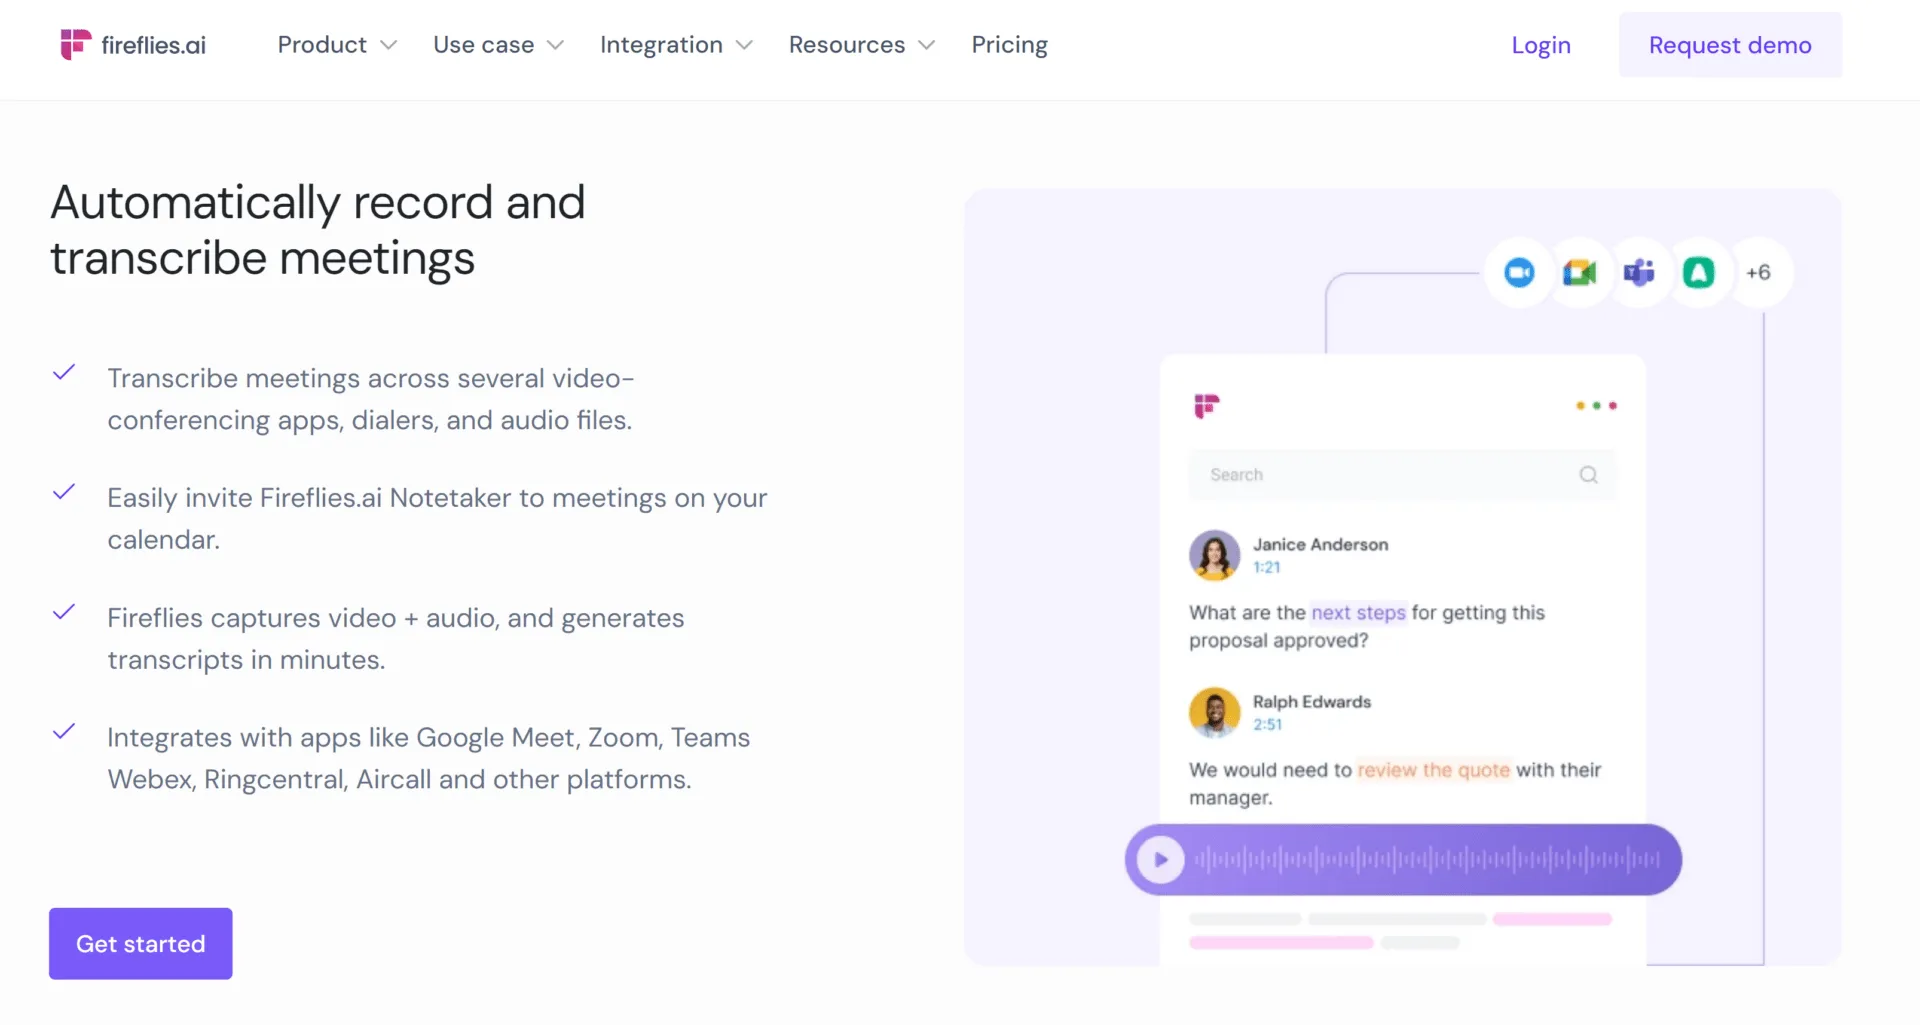Click the green Aircall integration icon
Screen dimensions: 1920x1025
[x=1699, y=273]
